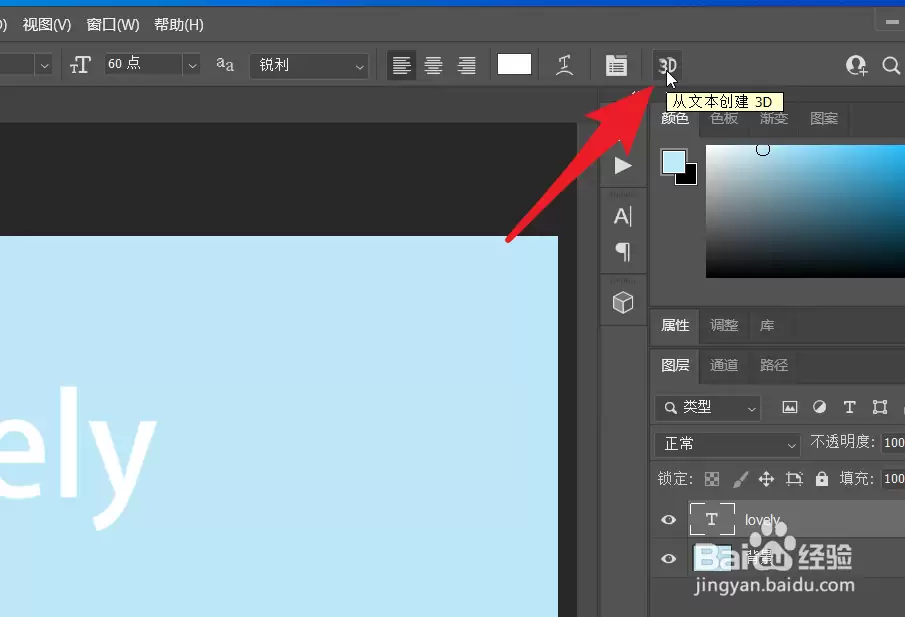Open the 锐利 anti-aliasing dropdown
This screenshot has width=905, height=617.
point(309,65)
